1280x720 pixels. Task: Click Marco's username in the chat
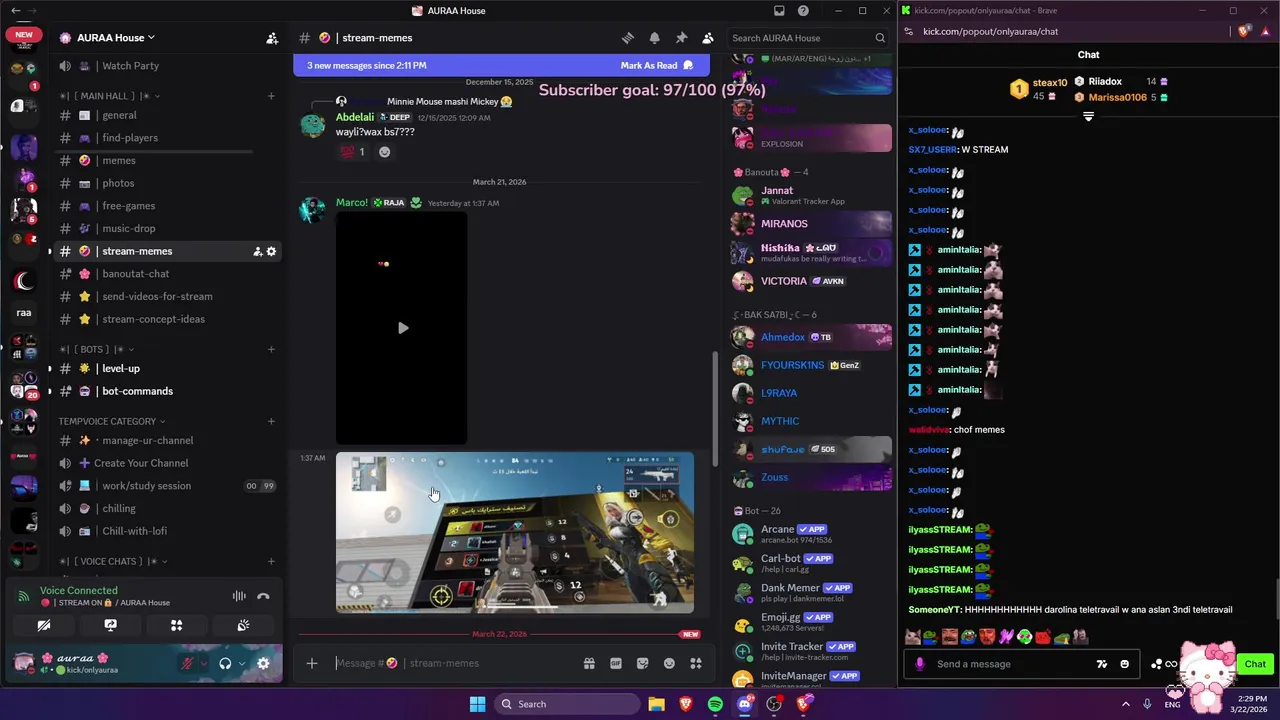click(x=352, y=203)
